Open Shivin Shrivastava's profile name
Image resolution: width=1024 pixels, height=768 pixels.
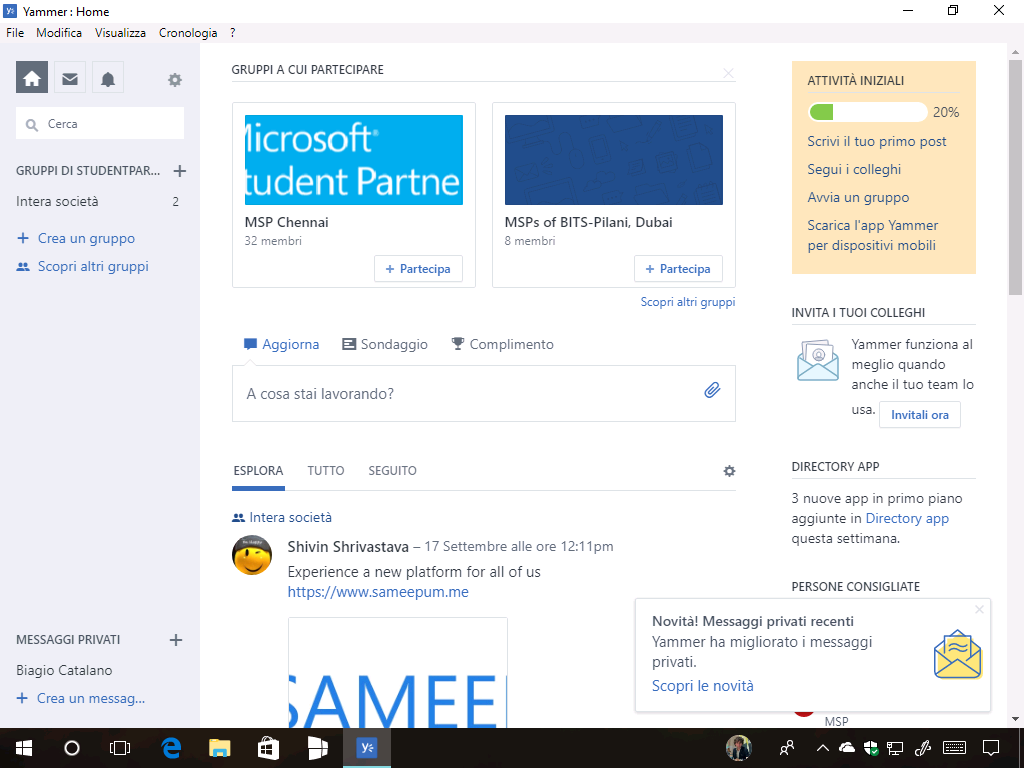click(348, 547)
